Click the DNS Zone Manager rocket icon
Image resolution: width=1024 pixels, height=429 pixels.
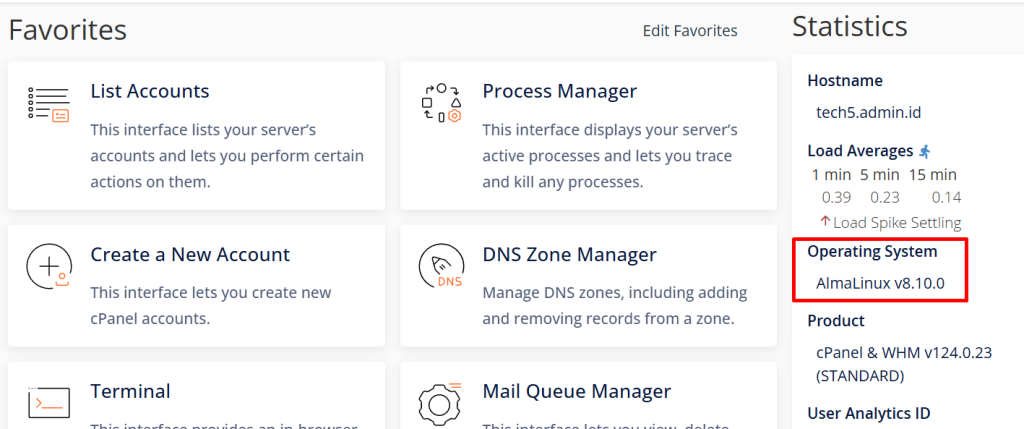click(x=441, y=267)
